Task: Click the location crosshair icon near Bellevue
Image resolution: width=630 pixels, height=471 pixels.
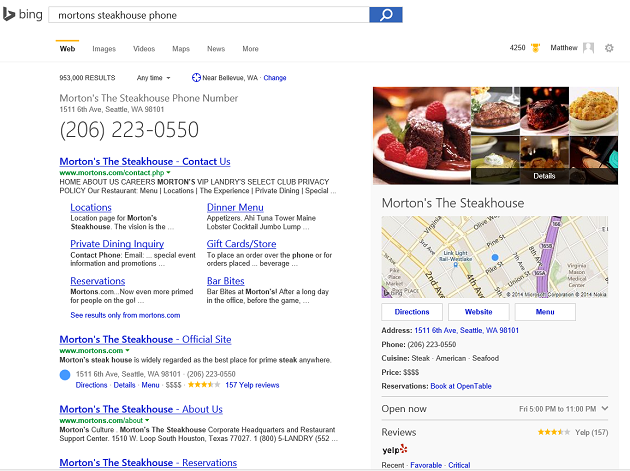Action: pyautogui.click(x=196, y=78)
